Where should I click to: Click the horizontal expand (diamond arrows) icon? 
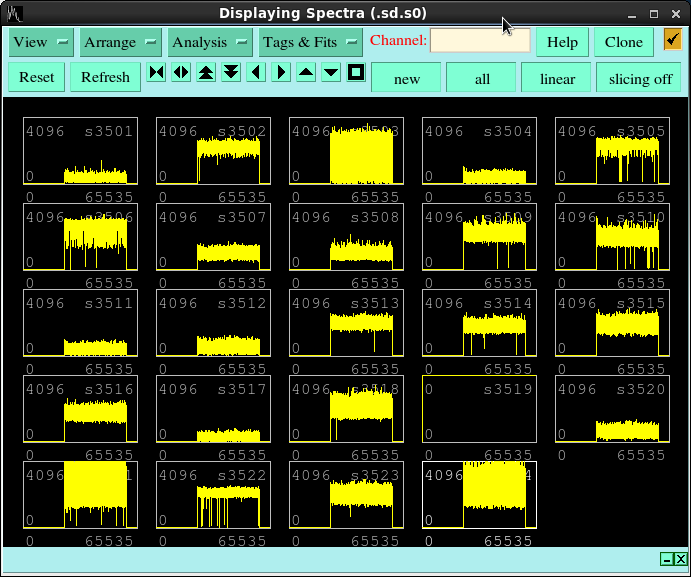click(181, 73)
